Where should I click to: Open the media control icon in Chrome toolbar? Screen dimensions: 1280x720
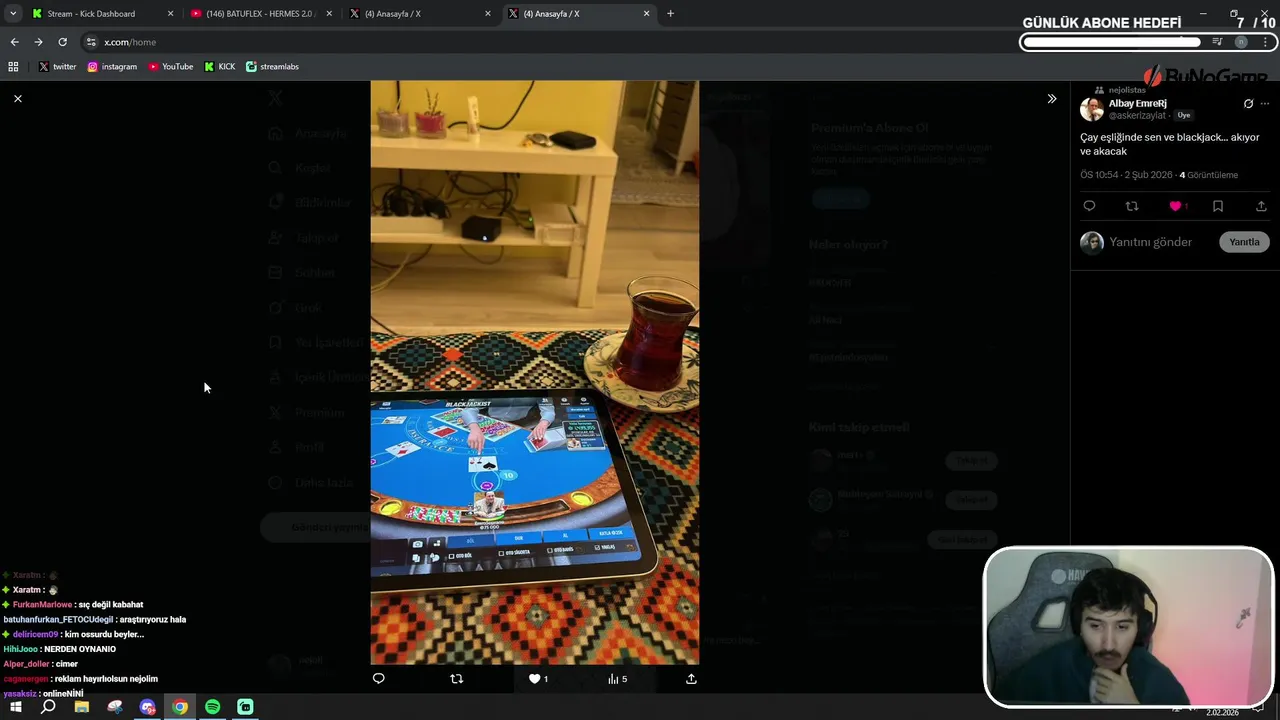tap(1217, 42)
